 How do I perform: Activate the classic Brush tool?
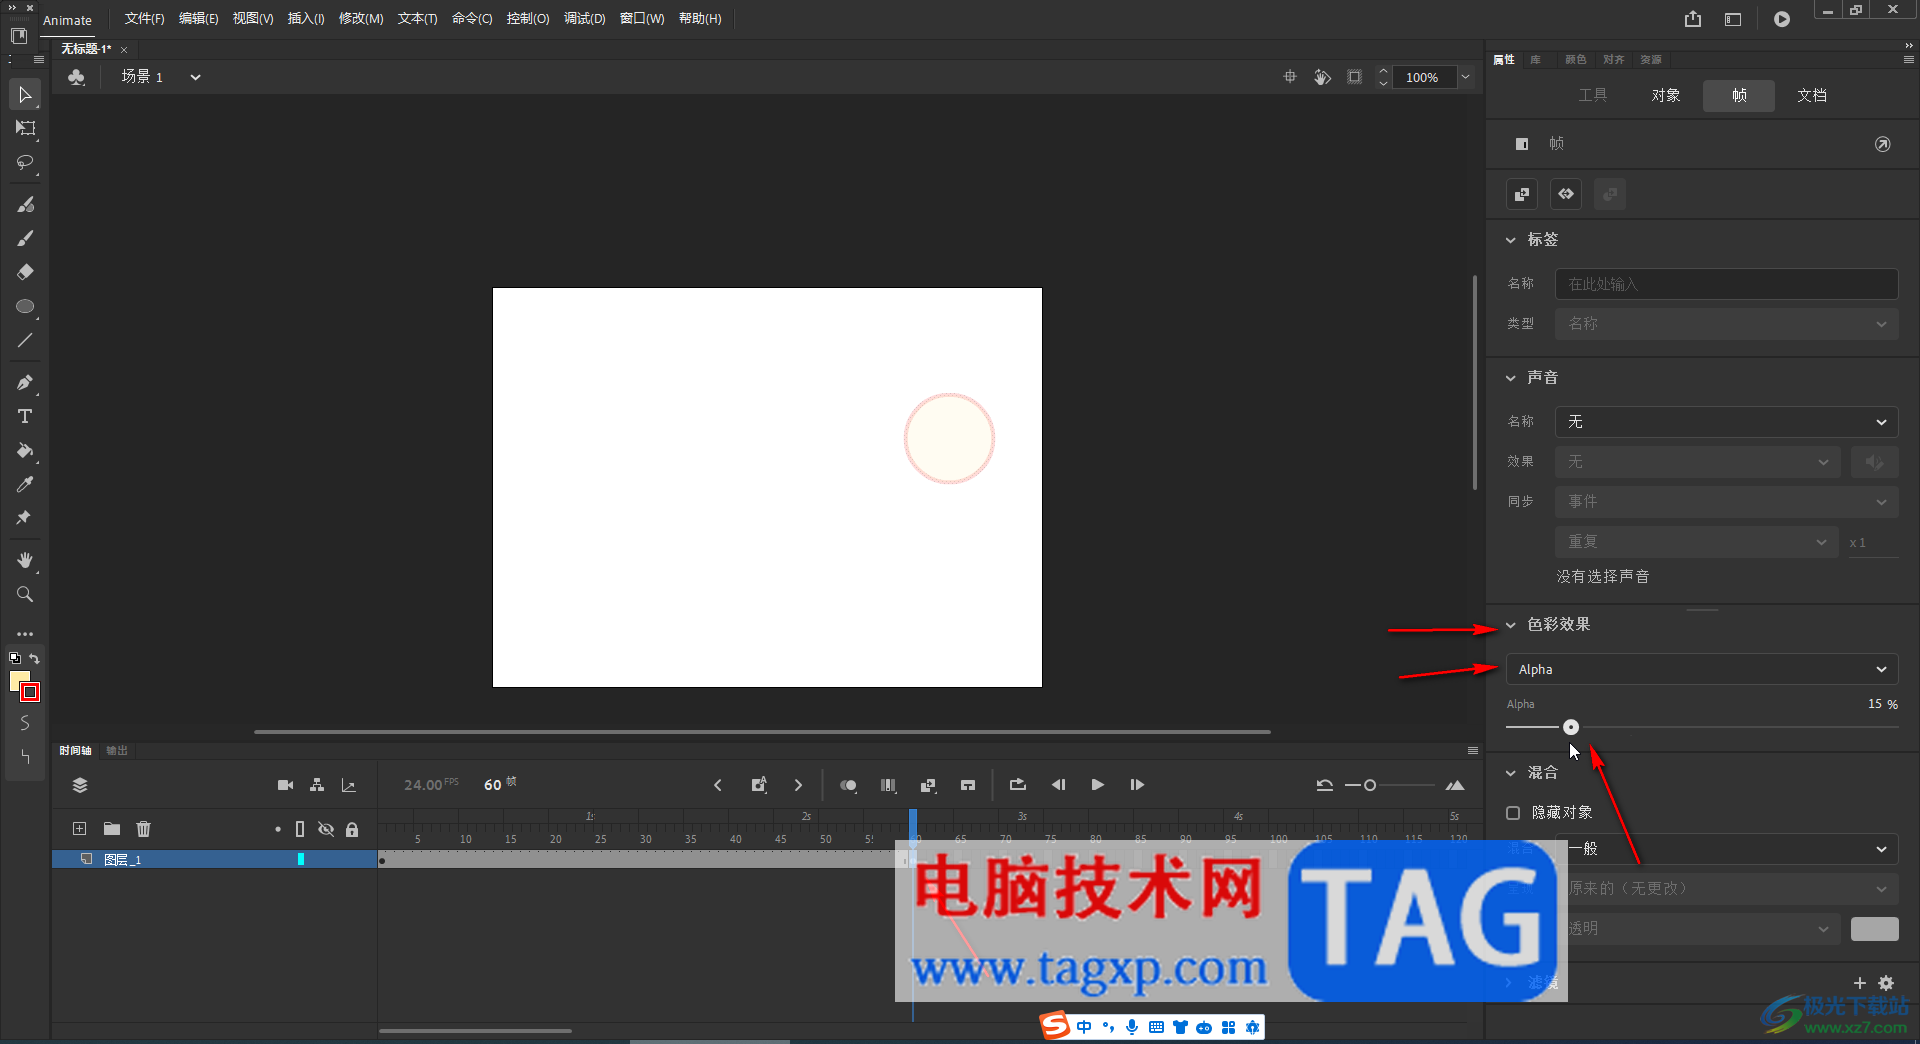25,238
